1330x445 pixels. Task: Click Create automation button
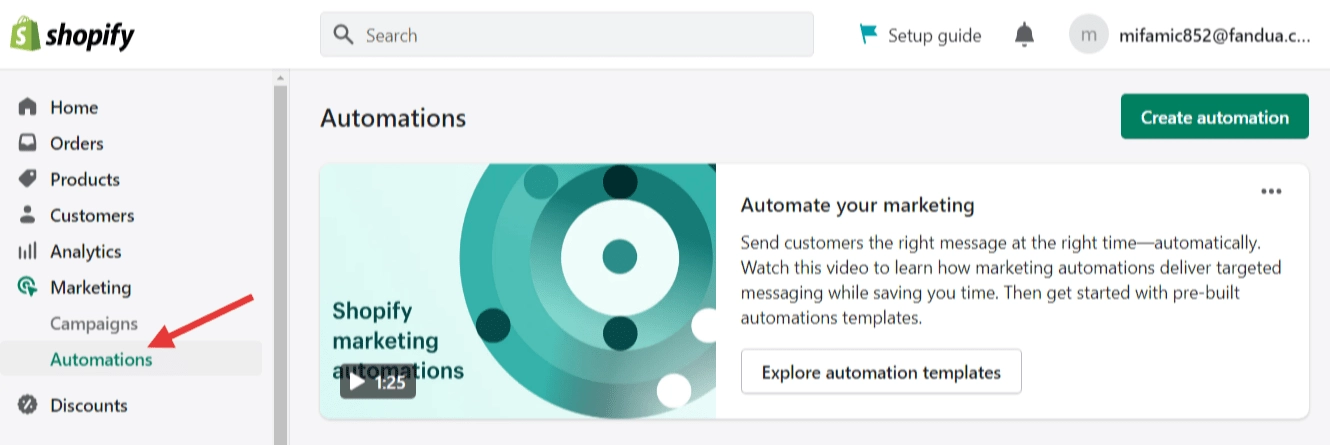coord(1214,117)
